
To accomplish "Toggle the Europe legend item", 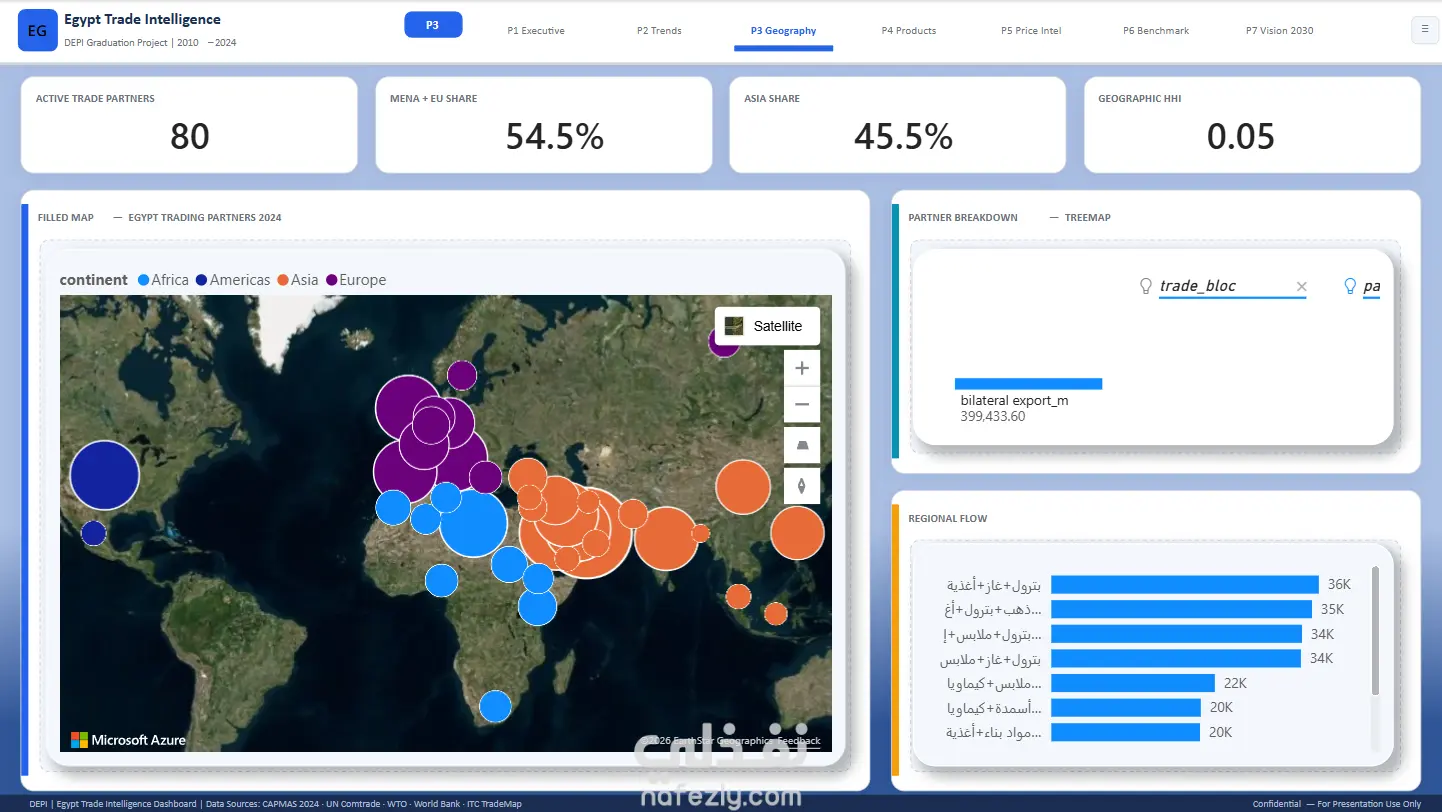I will point(355,280).
